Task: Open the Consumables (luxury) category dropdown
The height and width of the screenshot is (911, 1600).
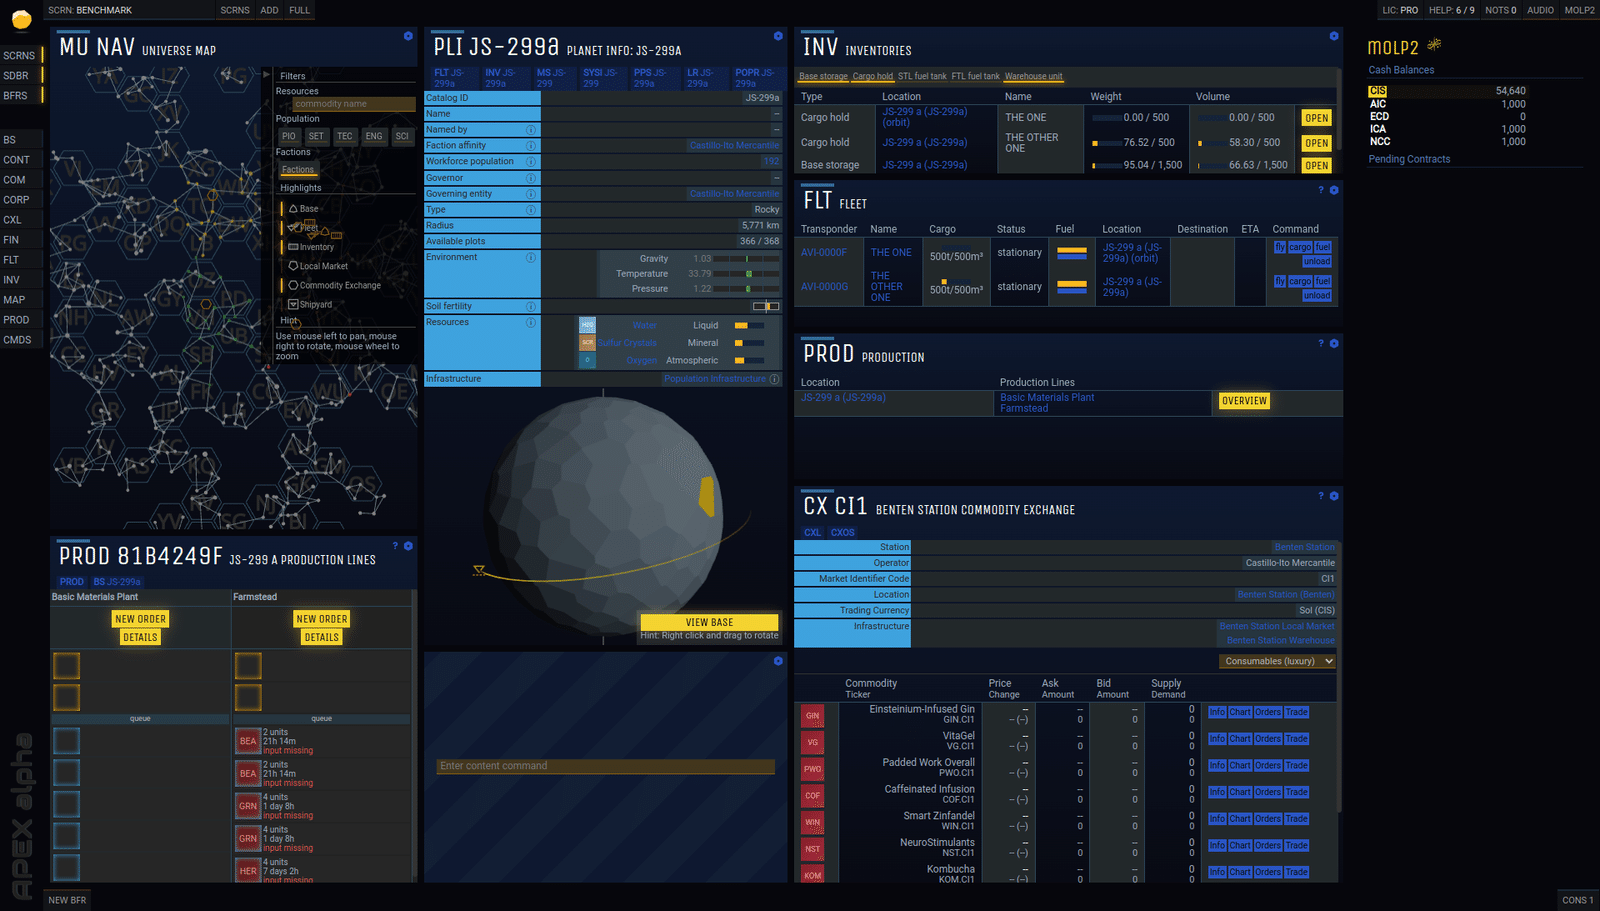Action: [x=1278, y=661]
